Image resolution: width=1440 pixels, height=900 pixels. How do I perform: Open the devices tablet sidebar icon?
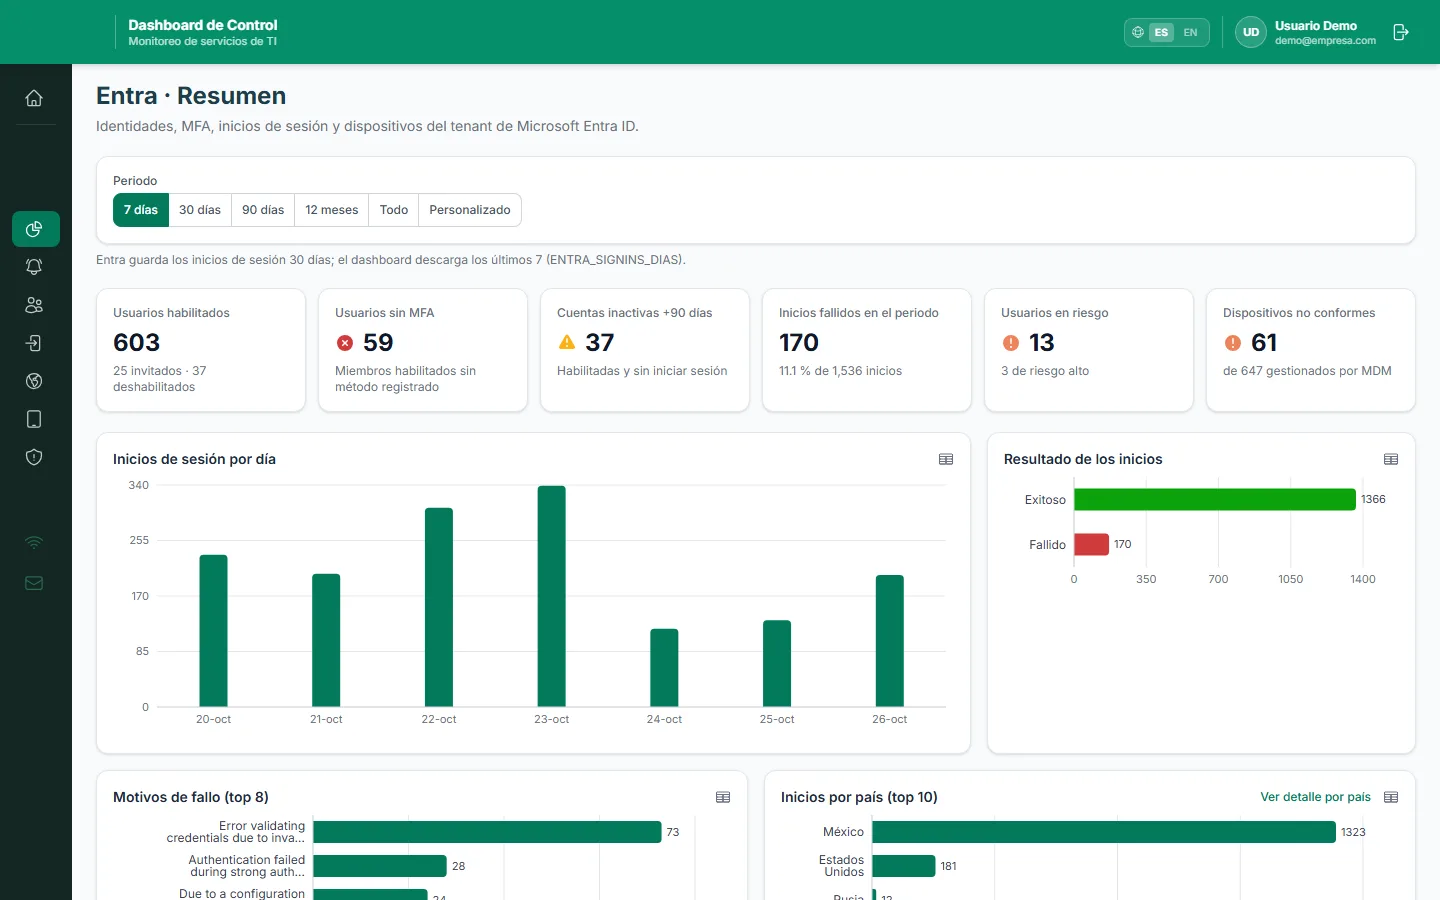[34, 419]
